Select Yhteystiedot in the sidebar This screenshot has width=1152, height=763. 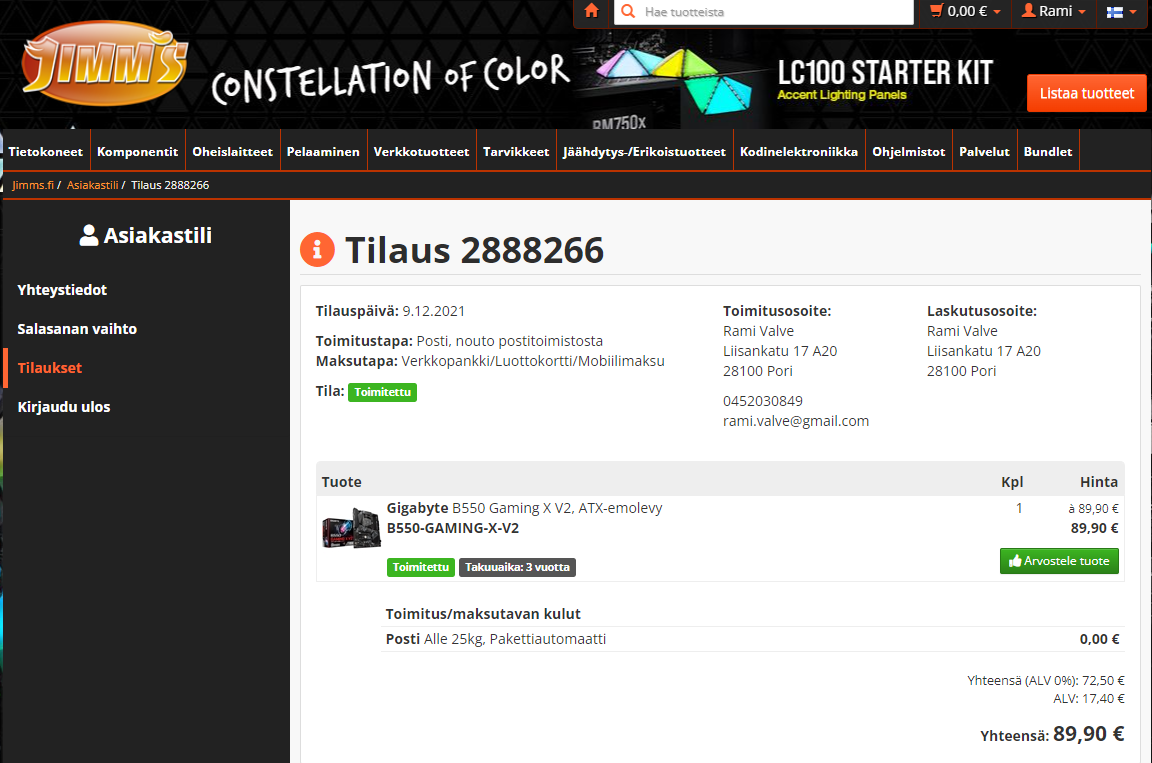(62, 290)
